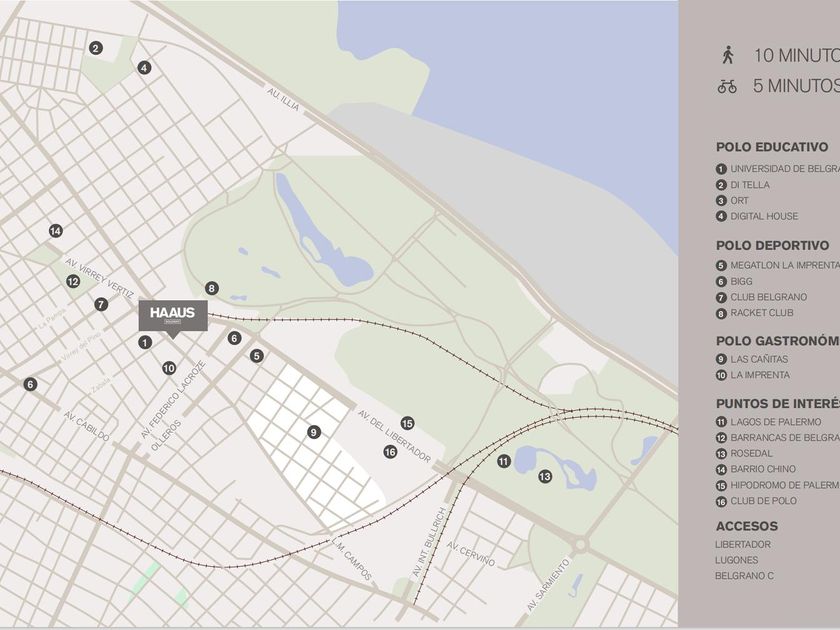Click the AV. CABILDO street label
Screen dimensions: 840x630
(87, 426)
